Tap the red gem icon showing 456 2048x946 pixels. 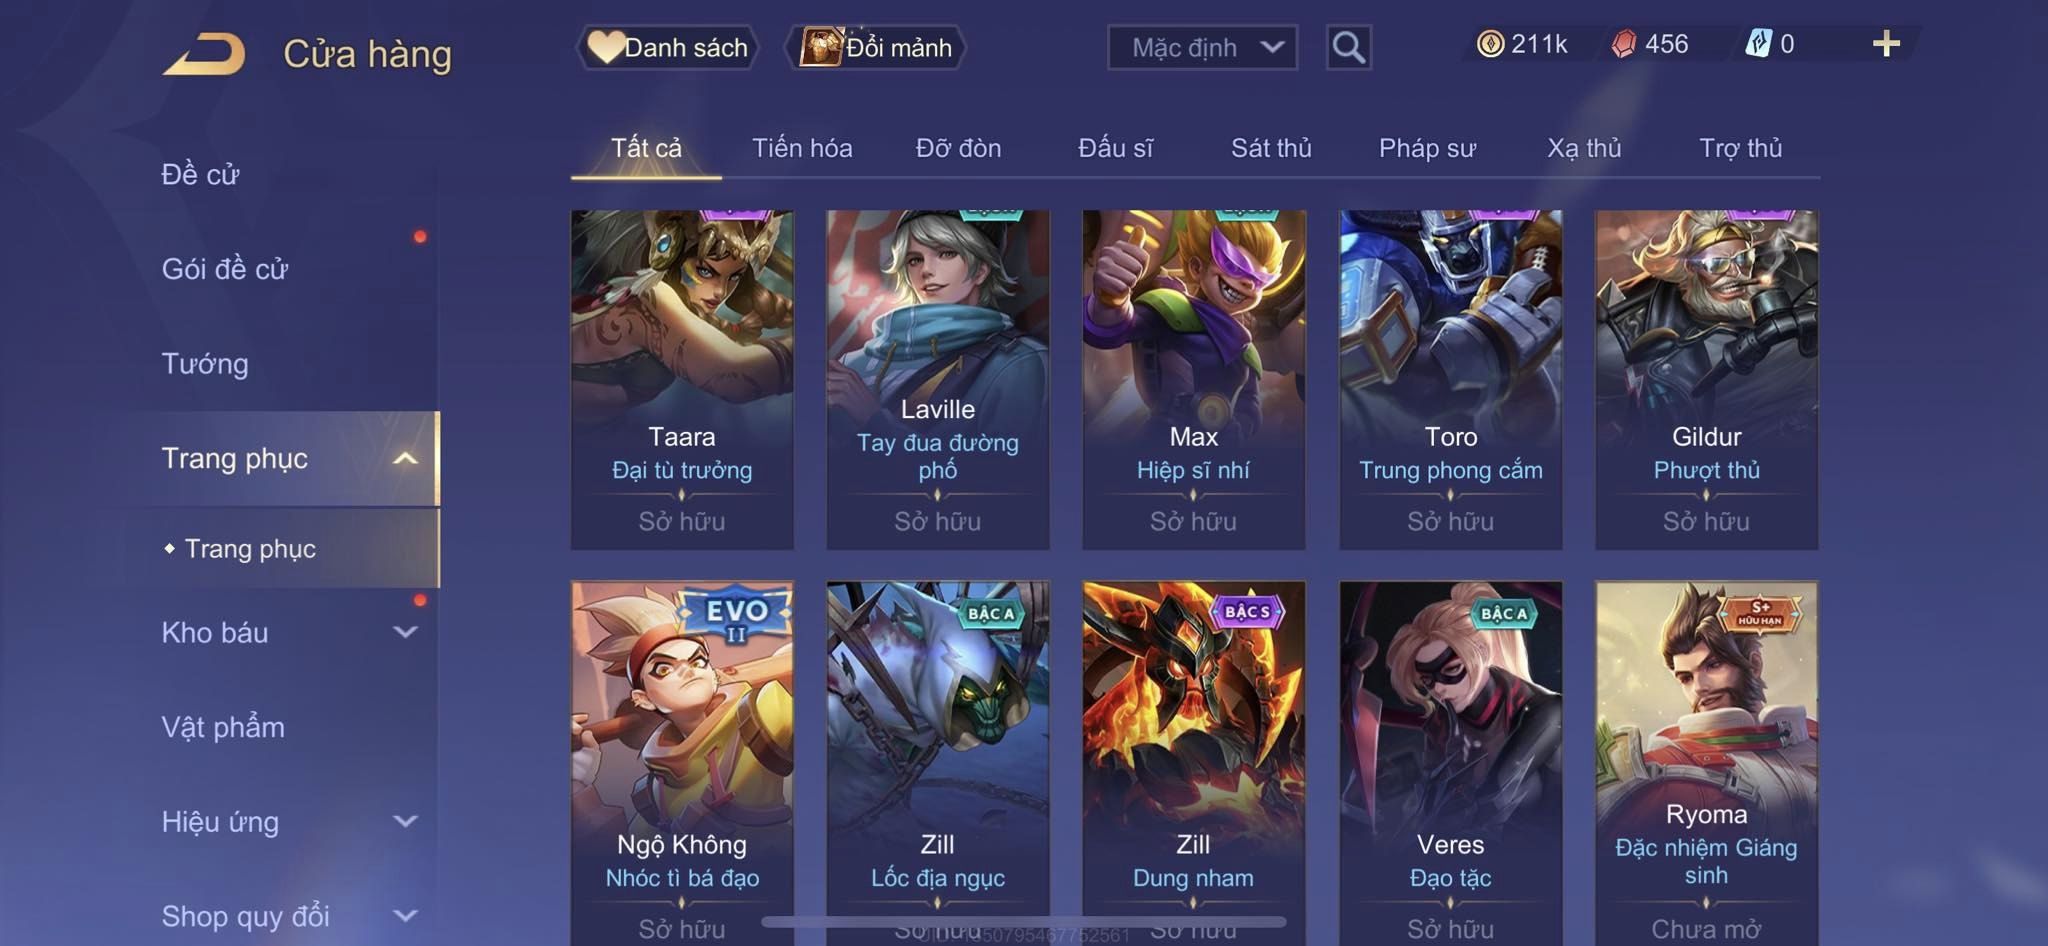point(1624,44)
